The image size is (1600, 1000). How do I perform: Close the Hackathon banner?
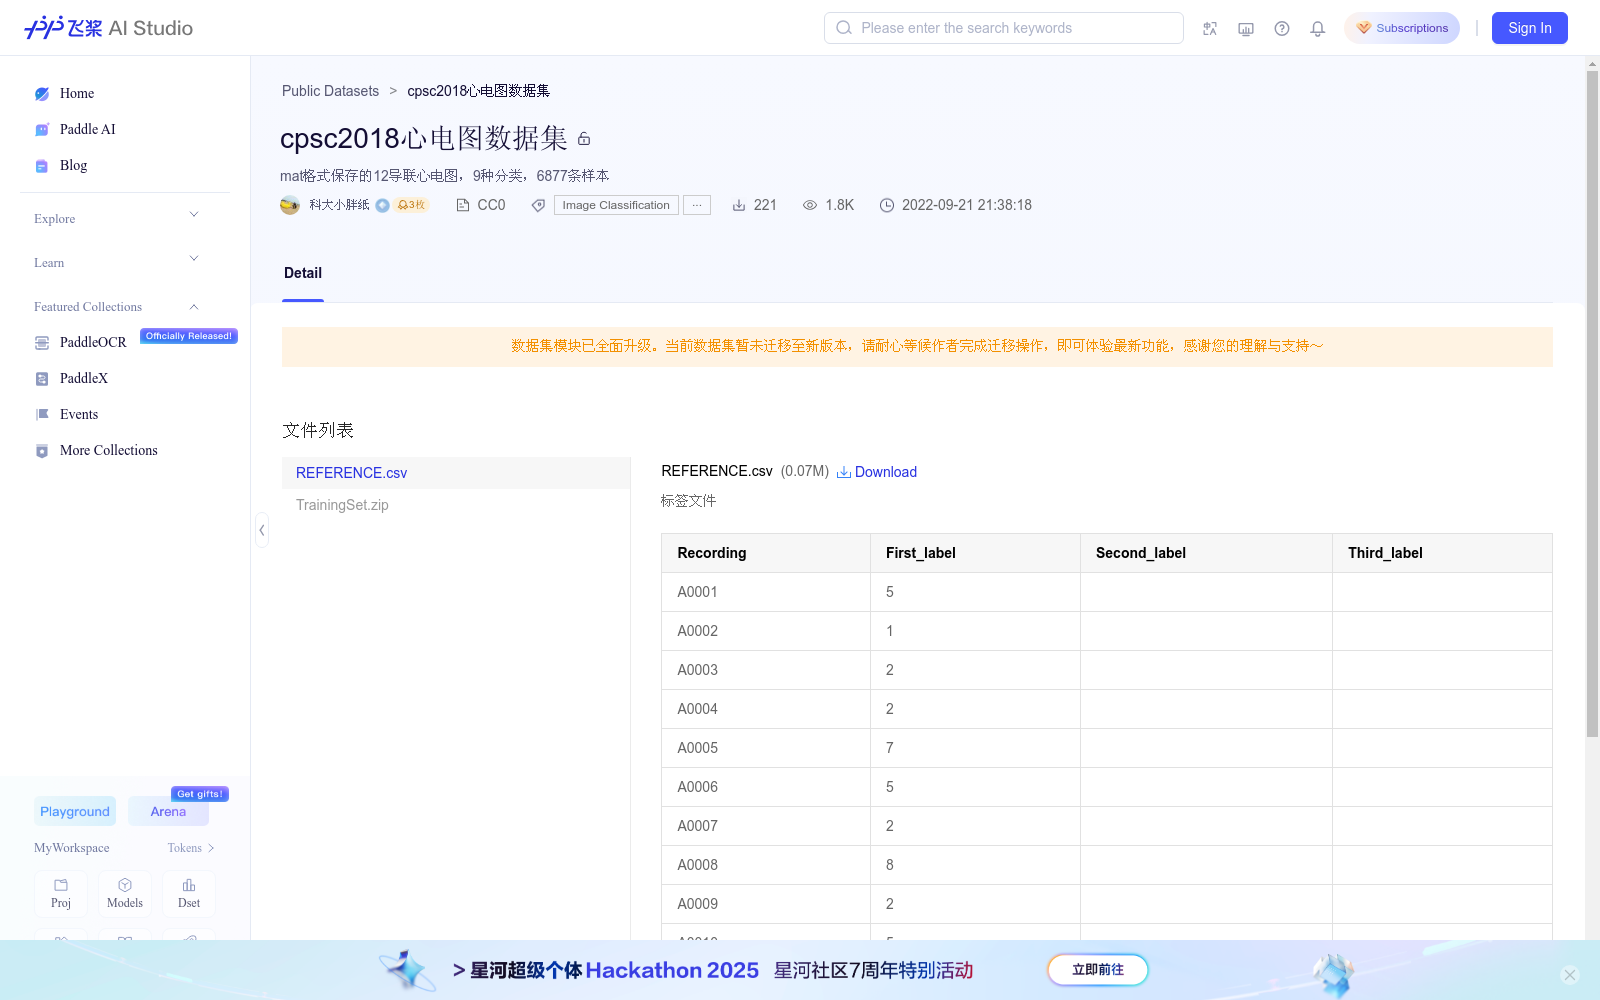(x=1570, y=975)
